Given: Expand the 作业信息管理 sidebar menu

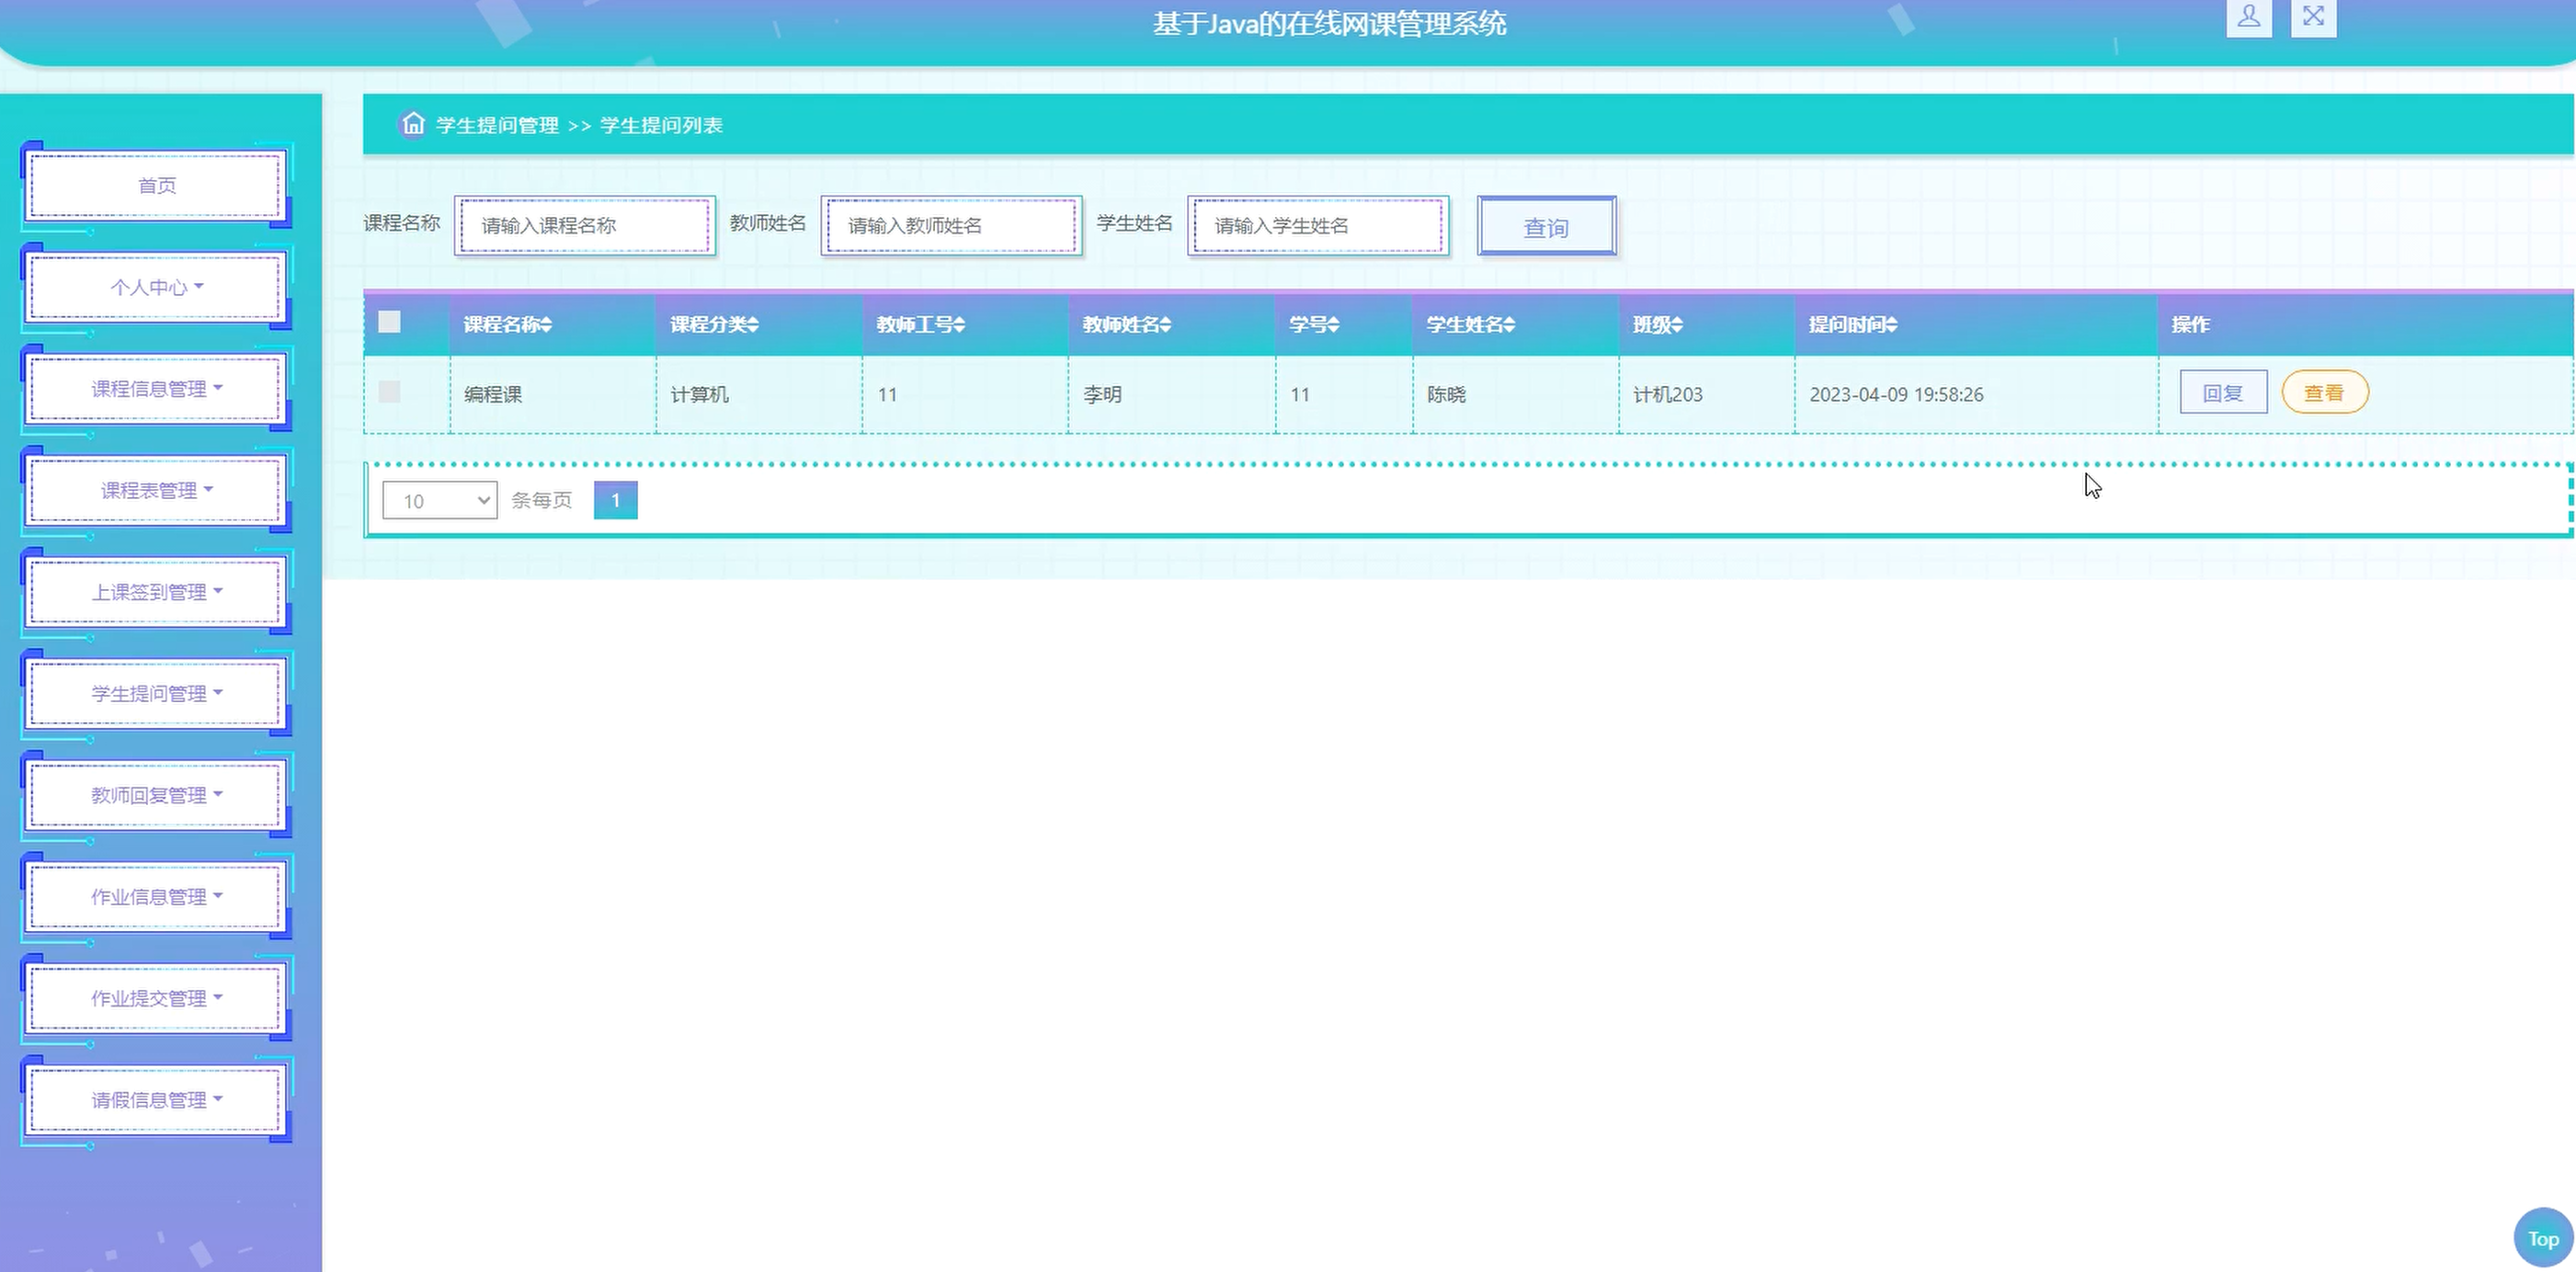Looking at the screenshot, I should pyautogui.click(x=157, y=897).
